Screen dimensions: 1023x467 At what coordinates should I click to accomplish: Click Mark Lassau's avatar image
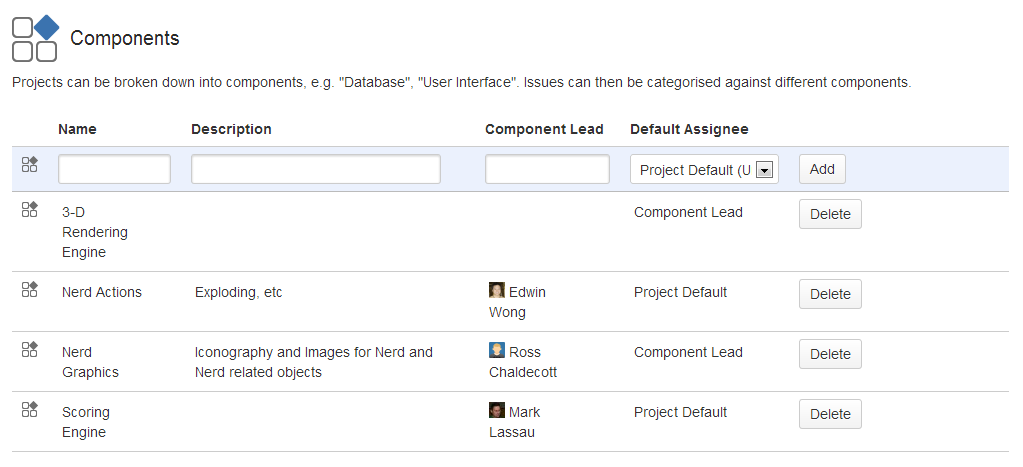click(497, 411)
